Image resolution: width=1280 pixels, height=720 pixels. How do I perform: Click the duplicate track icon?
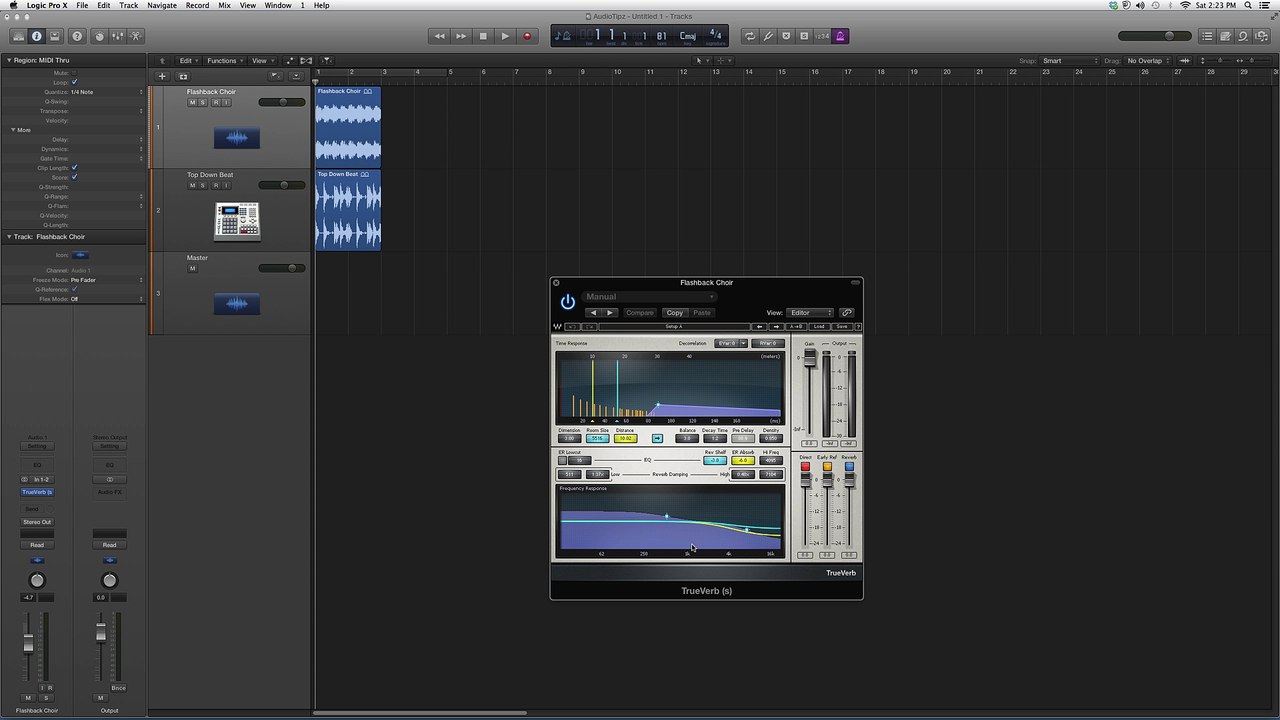[x=183, y=76]
